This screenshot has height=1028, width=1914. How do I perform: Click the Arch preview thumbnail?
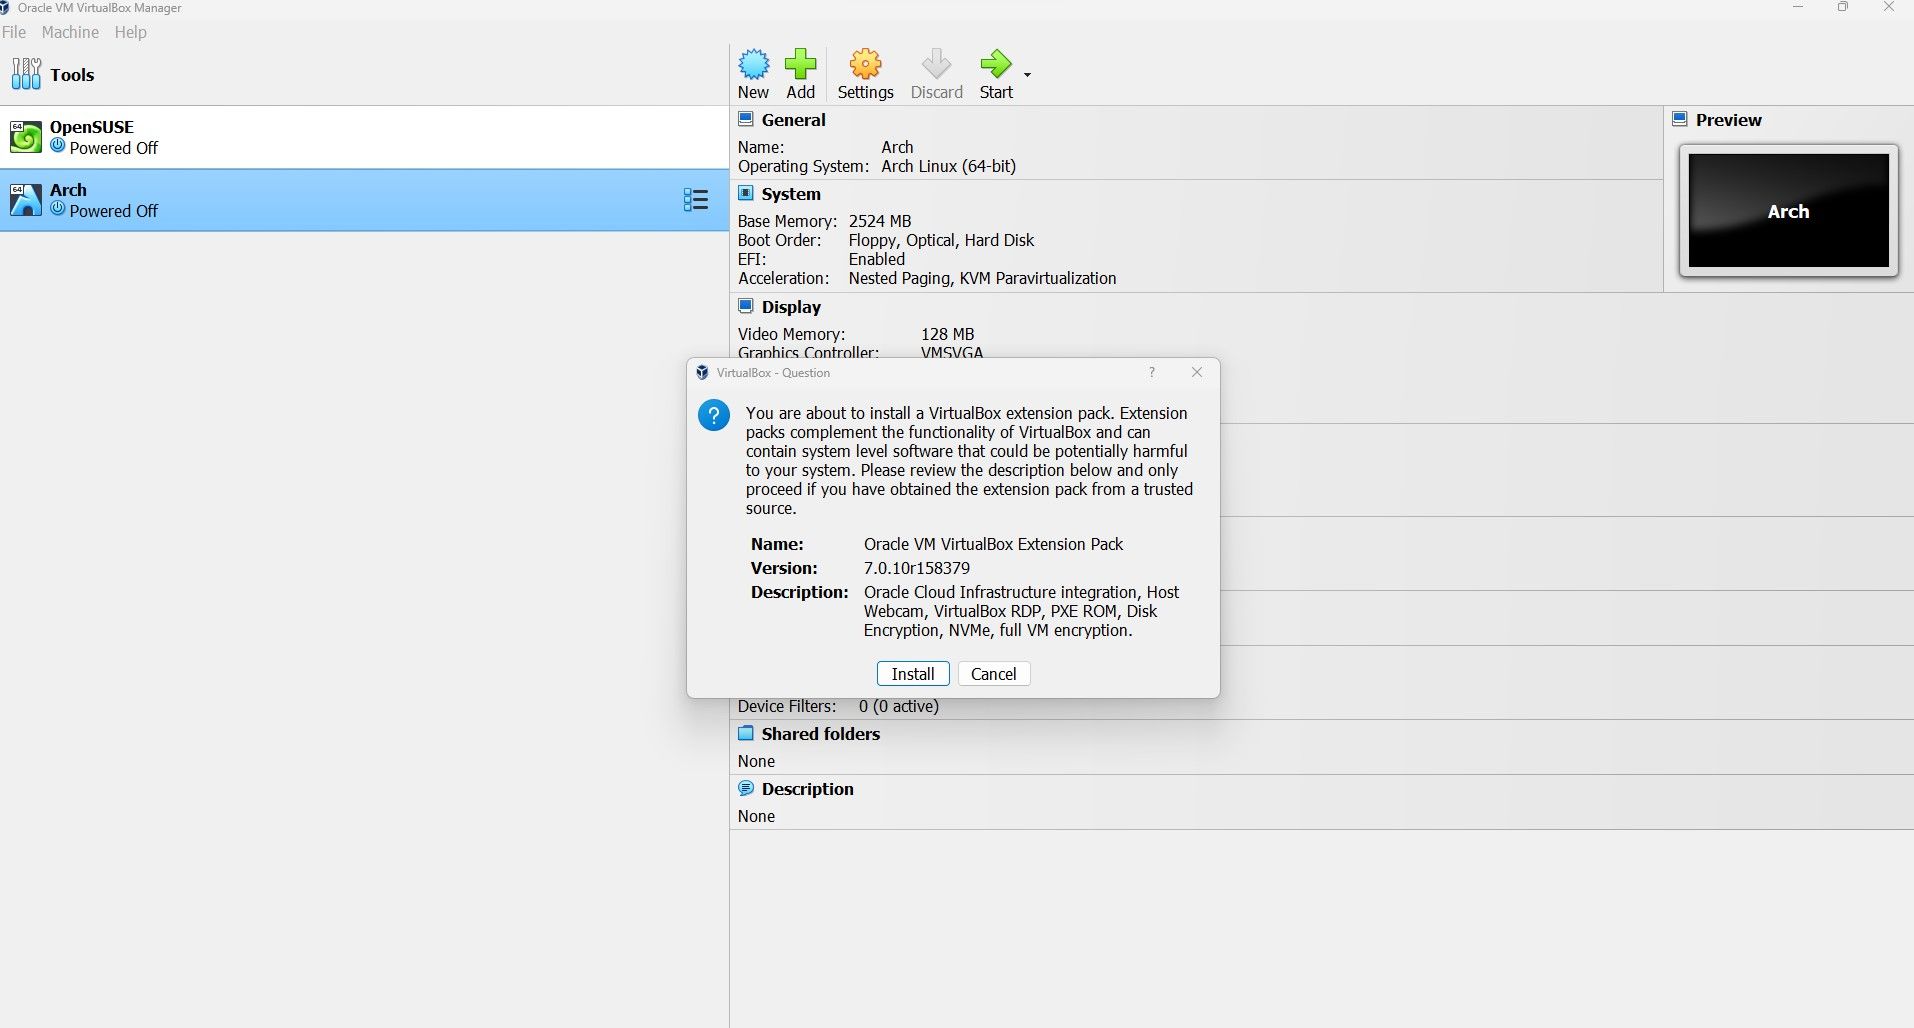1786,211
